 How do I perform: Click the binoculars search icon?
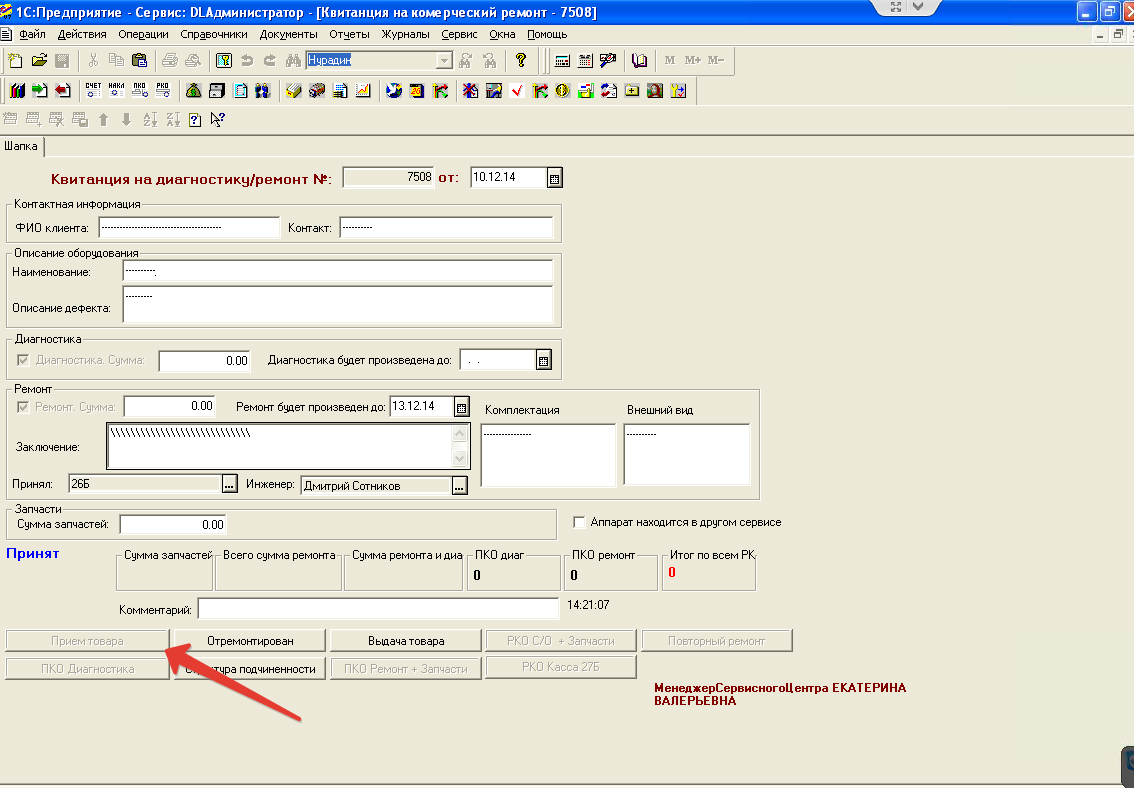[293, 60]
